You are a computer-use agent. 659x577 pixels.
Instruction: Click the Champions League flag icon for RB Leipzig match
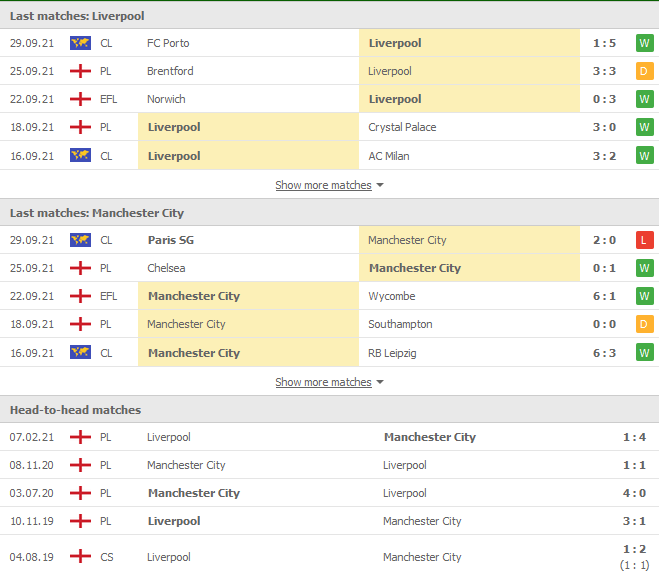tap(80, 353)
